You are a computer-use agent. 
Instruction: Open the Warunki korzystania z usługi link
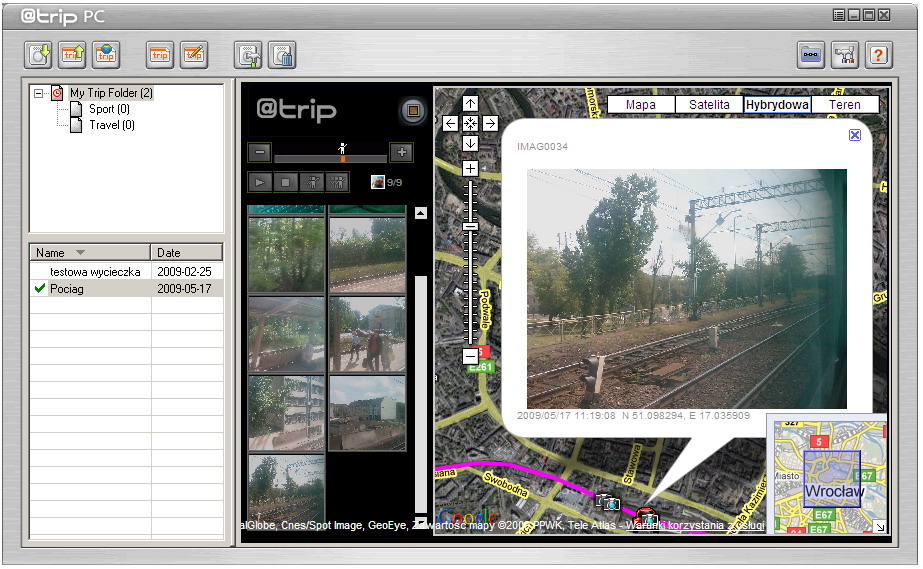coord(695,525)
